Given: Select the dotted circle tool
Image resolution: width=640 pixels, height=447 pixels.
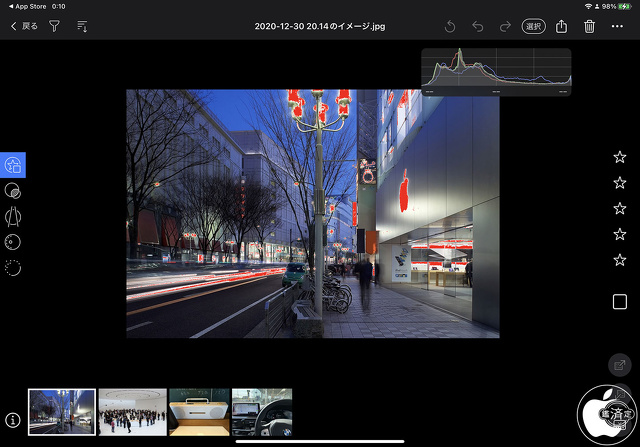Looking at the screenshot, I should click(13, 268).
